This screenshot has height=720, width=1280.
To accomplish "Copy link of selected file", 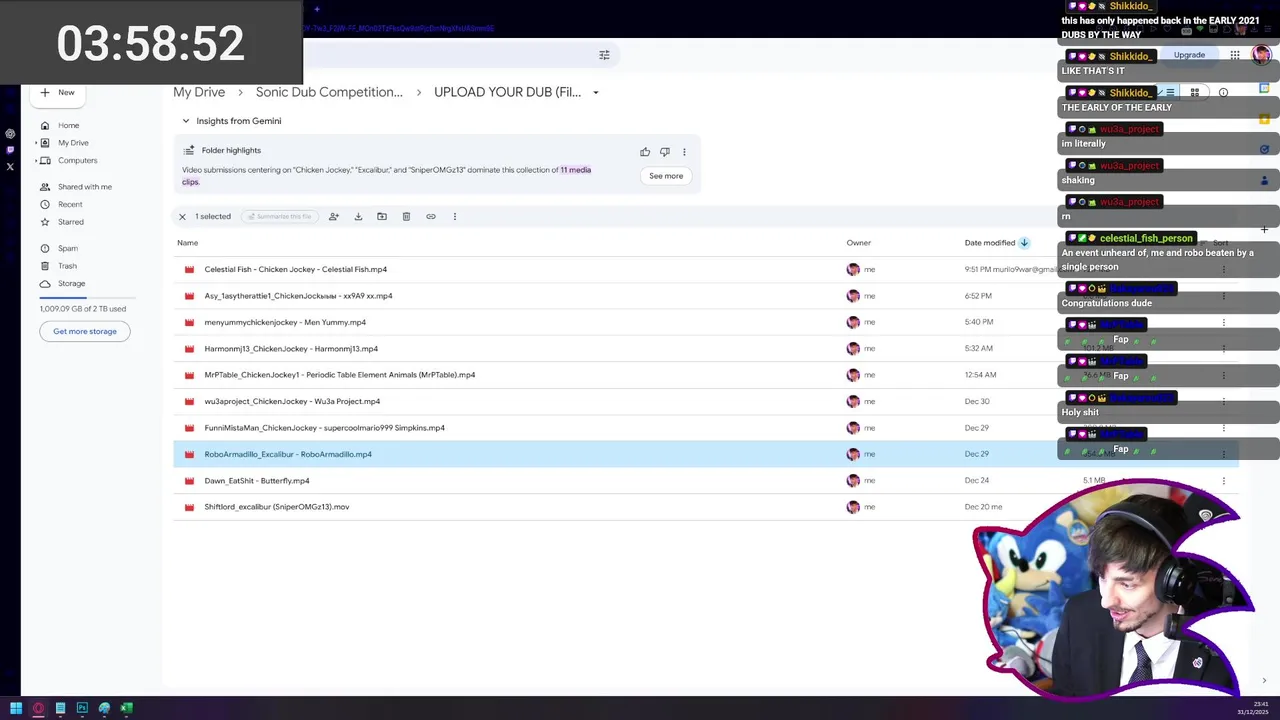I will click(x=431, y=216).
